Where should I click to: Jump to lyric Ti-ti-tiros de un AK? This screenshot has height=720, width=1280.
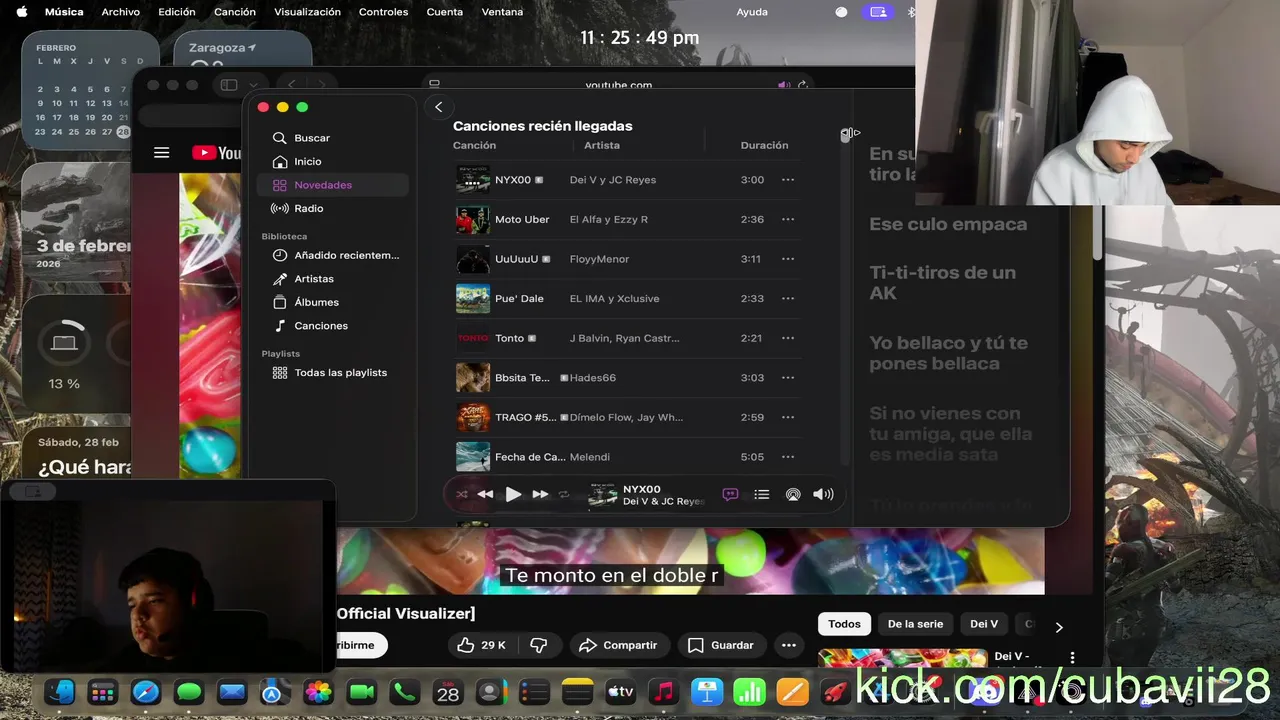point(942,282)
